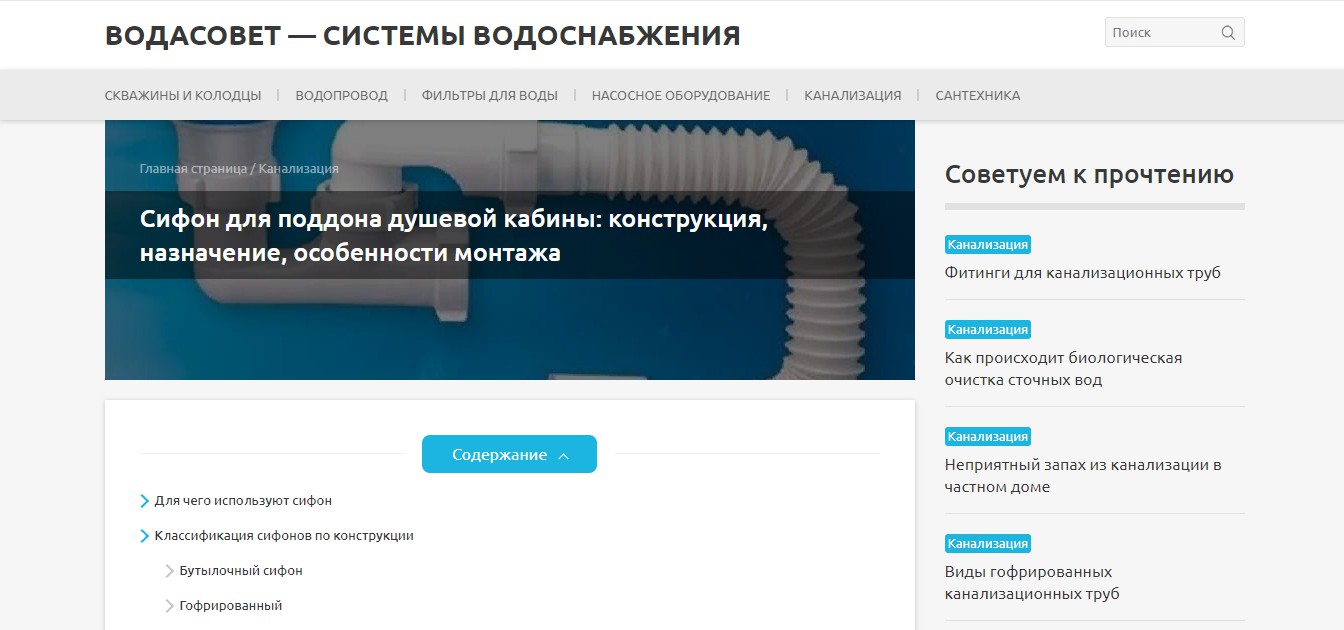Click Канализация tag above Виды гофрированных article

(987, 543)
